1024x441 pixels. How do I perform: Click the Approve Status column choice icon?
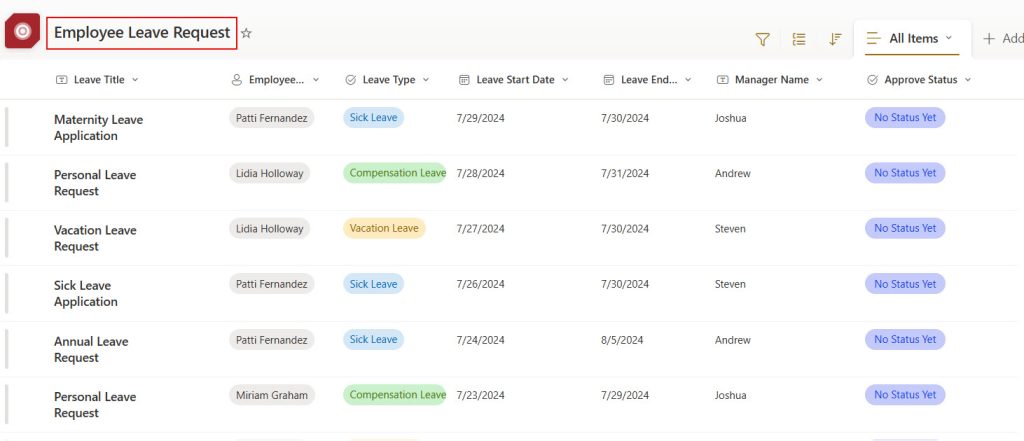pyautogui.click(x=872, y=80)
